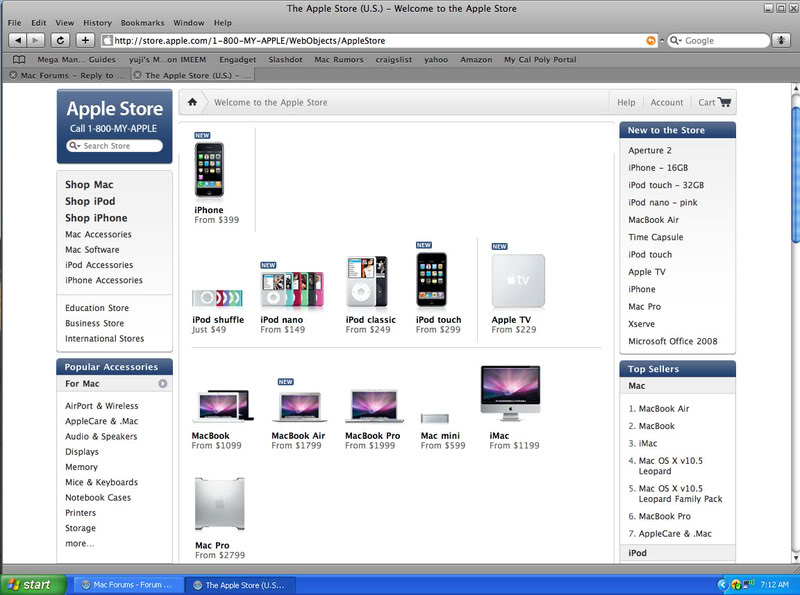Click the iPod classic product image
The height and width of the screenshot is (595, 800).
[366, 281]
